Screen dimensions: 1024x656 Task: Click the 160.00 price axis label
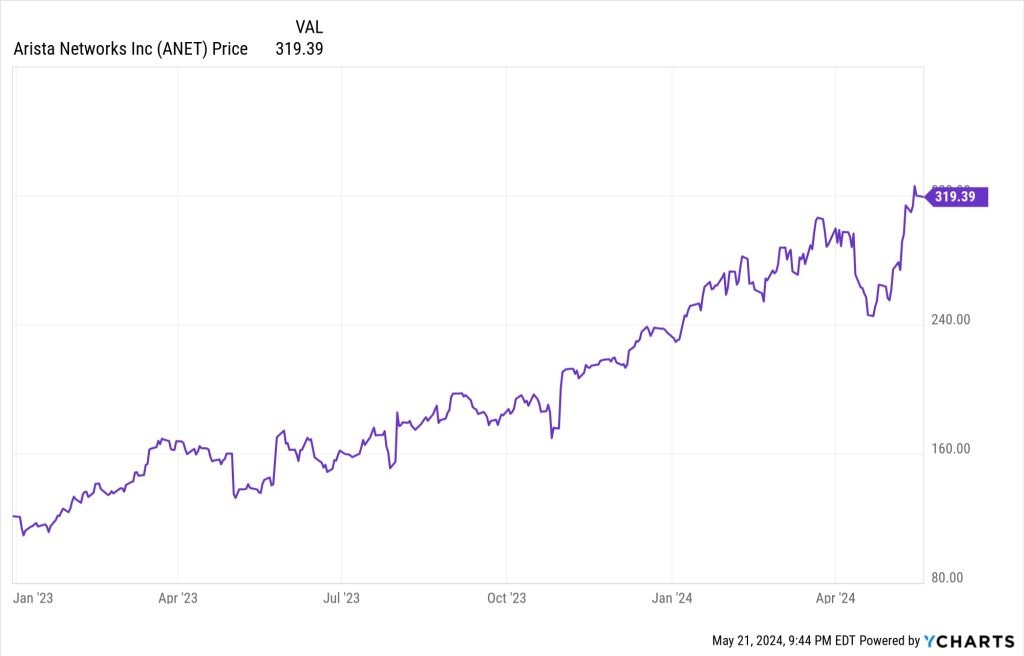coord(950,449)
